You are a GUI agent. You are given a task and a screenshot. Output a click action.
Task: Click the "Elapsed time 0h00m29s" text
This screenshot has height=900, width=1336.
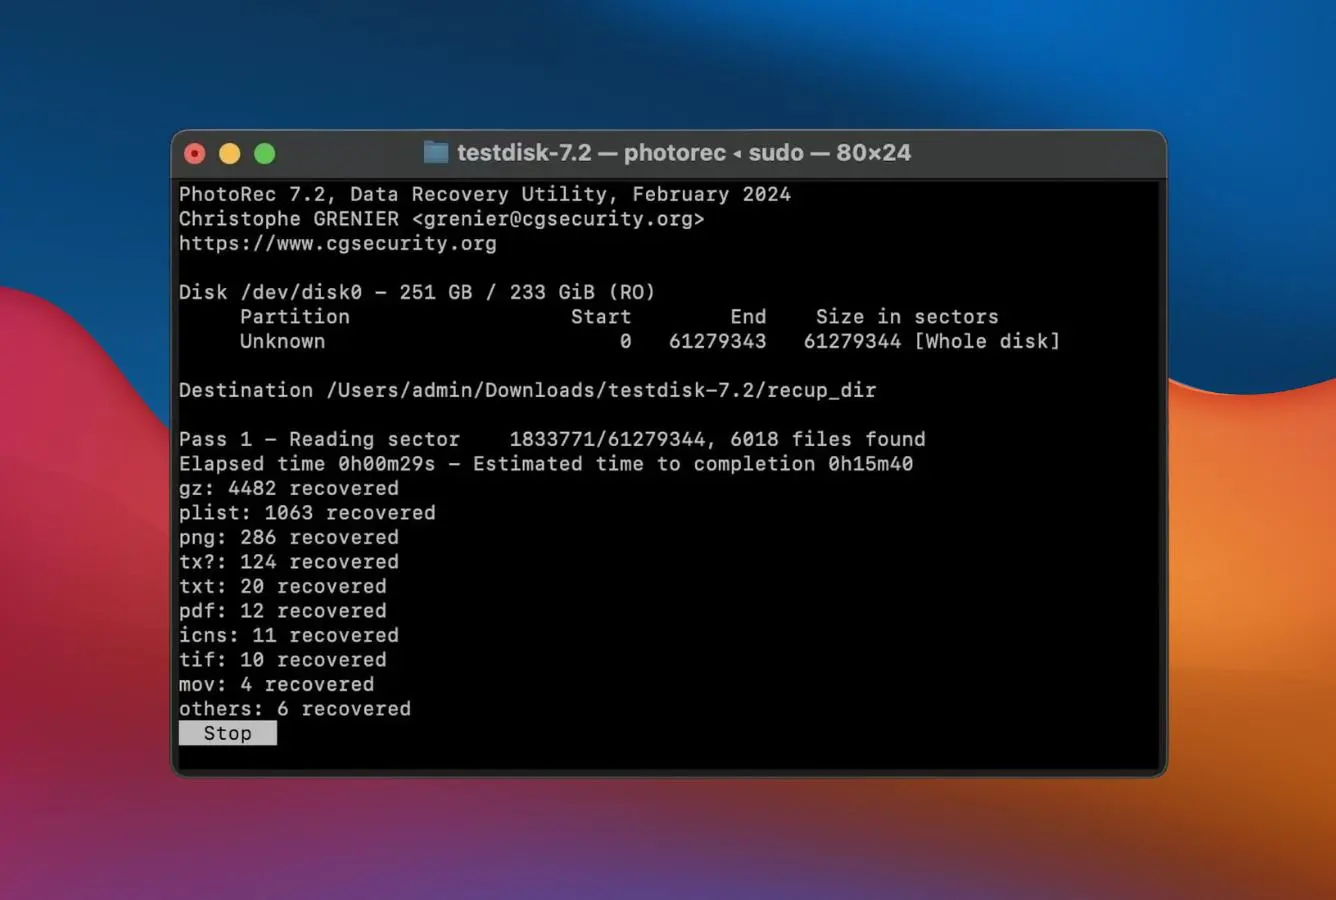(x=307, y=464)
